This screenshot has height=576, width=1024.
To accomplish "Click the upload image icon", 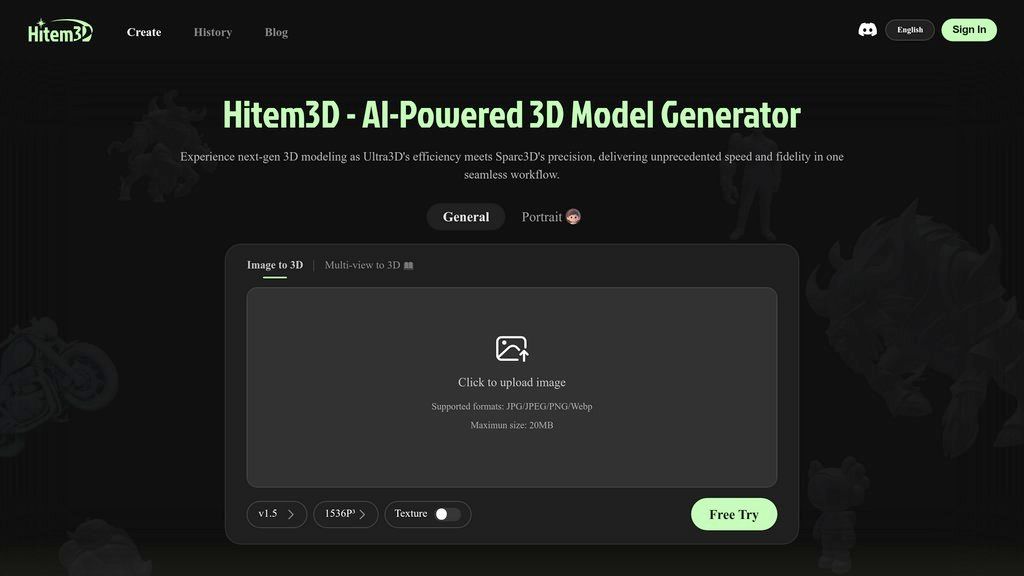I will [512, 349].
